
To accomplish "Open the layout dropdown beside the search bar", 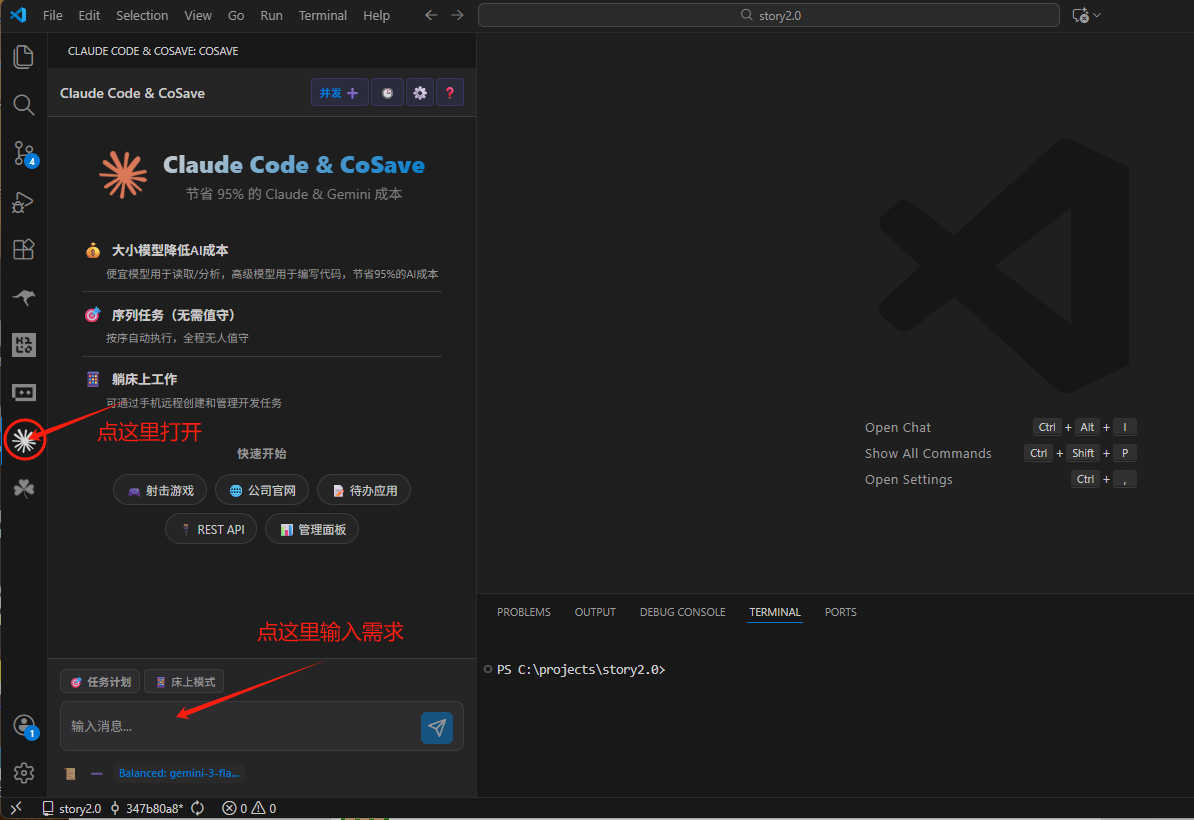I will coord(1086,15).
